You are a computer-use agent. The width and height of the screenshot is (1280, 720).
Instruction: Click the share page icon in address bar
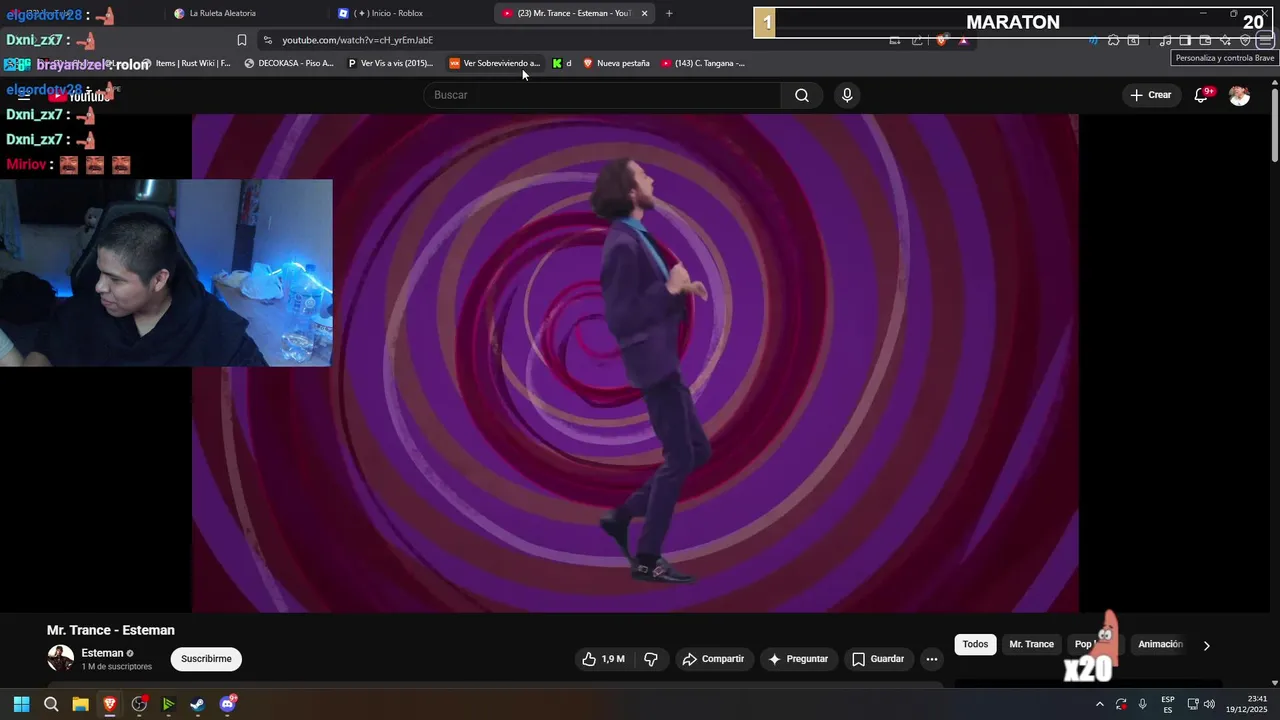(x=917, y=40)
